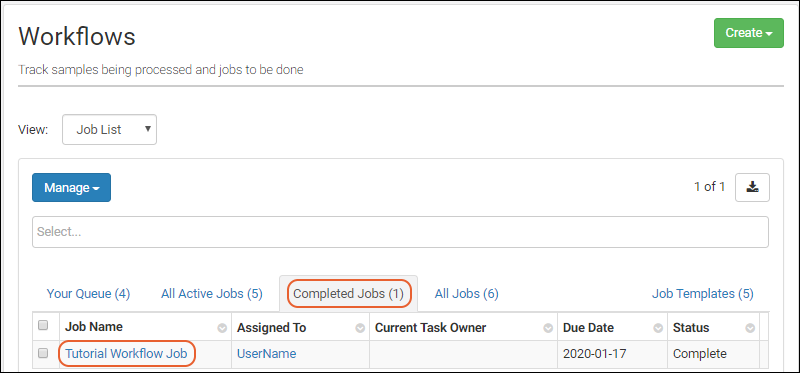The height and width of the screenshot is (373, 800).
Task: Expand the Create dropdown button
Action: click(748, 33)
